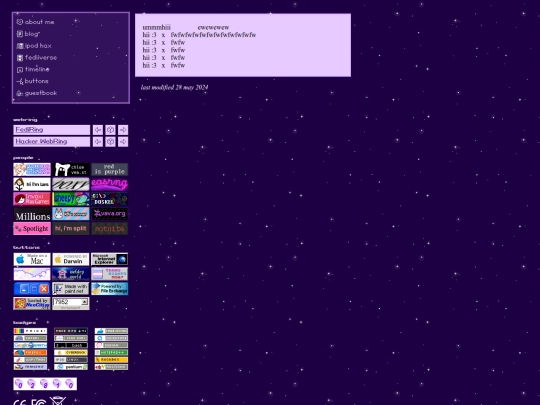The image size is (540, 405).
Task: Click the 'Made on a Mac' button
Action: coord(32,259)
